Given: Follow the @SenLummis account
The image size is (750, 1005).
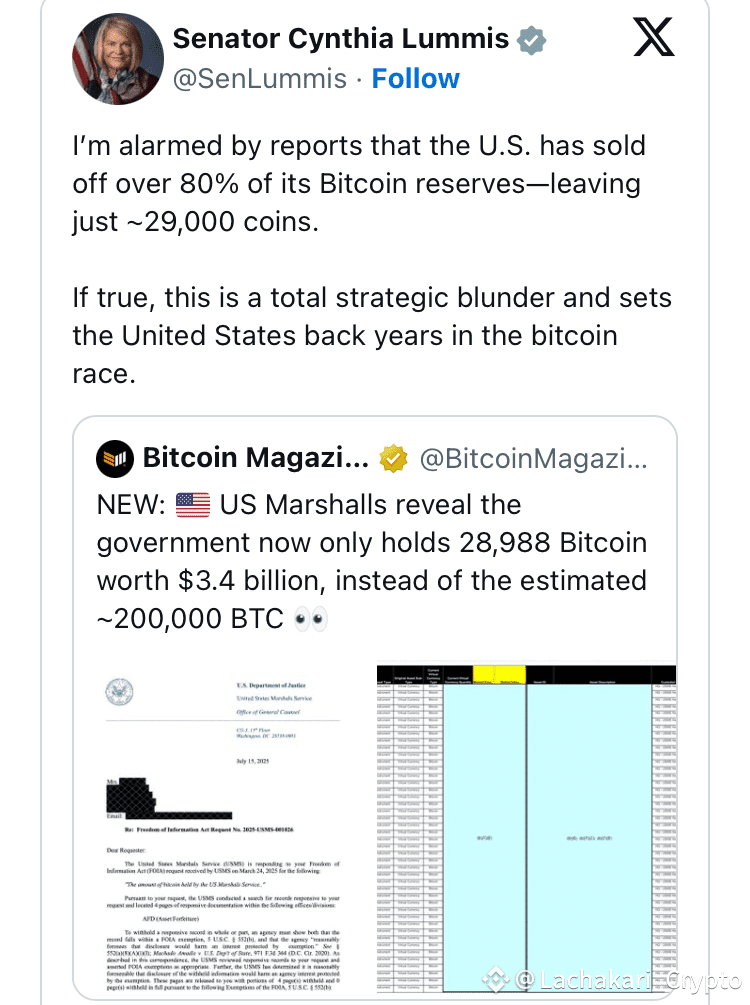Looking at the screenshot, I should point(415,79).
